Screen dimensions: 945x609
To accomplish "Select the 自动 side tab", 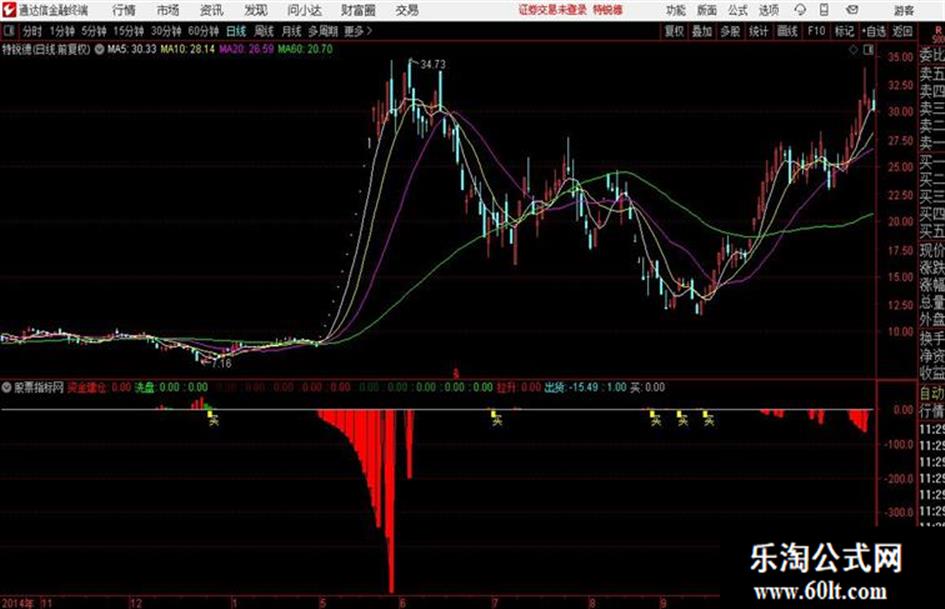I will [x=932, y=393].
